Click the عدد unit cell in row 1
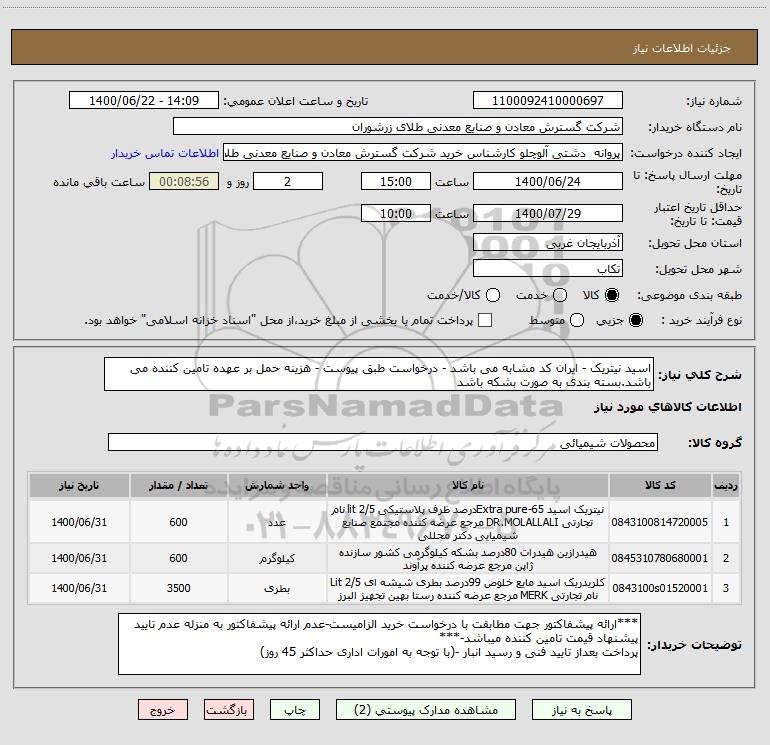Image resolution: width=770 pixels, height=745 pixels. pos(277,522)
